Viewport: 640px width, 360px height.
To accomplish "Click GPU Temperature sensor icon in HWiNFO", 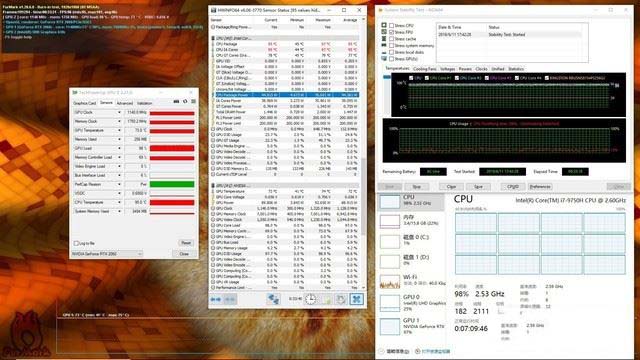I will 213,191.
